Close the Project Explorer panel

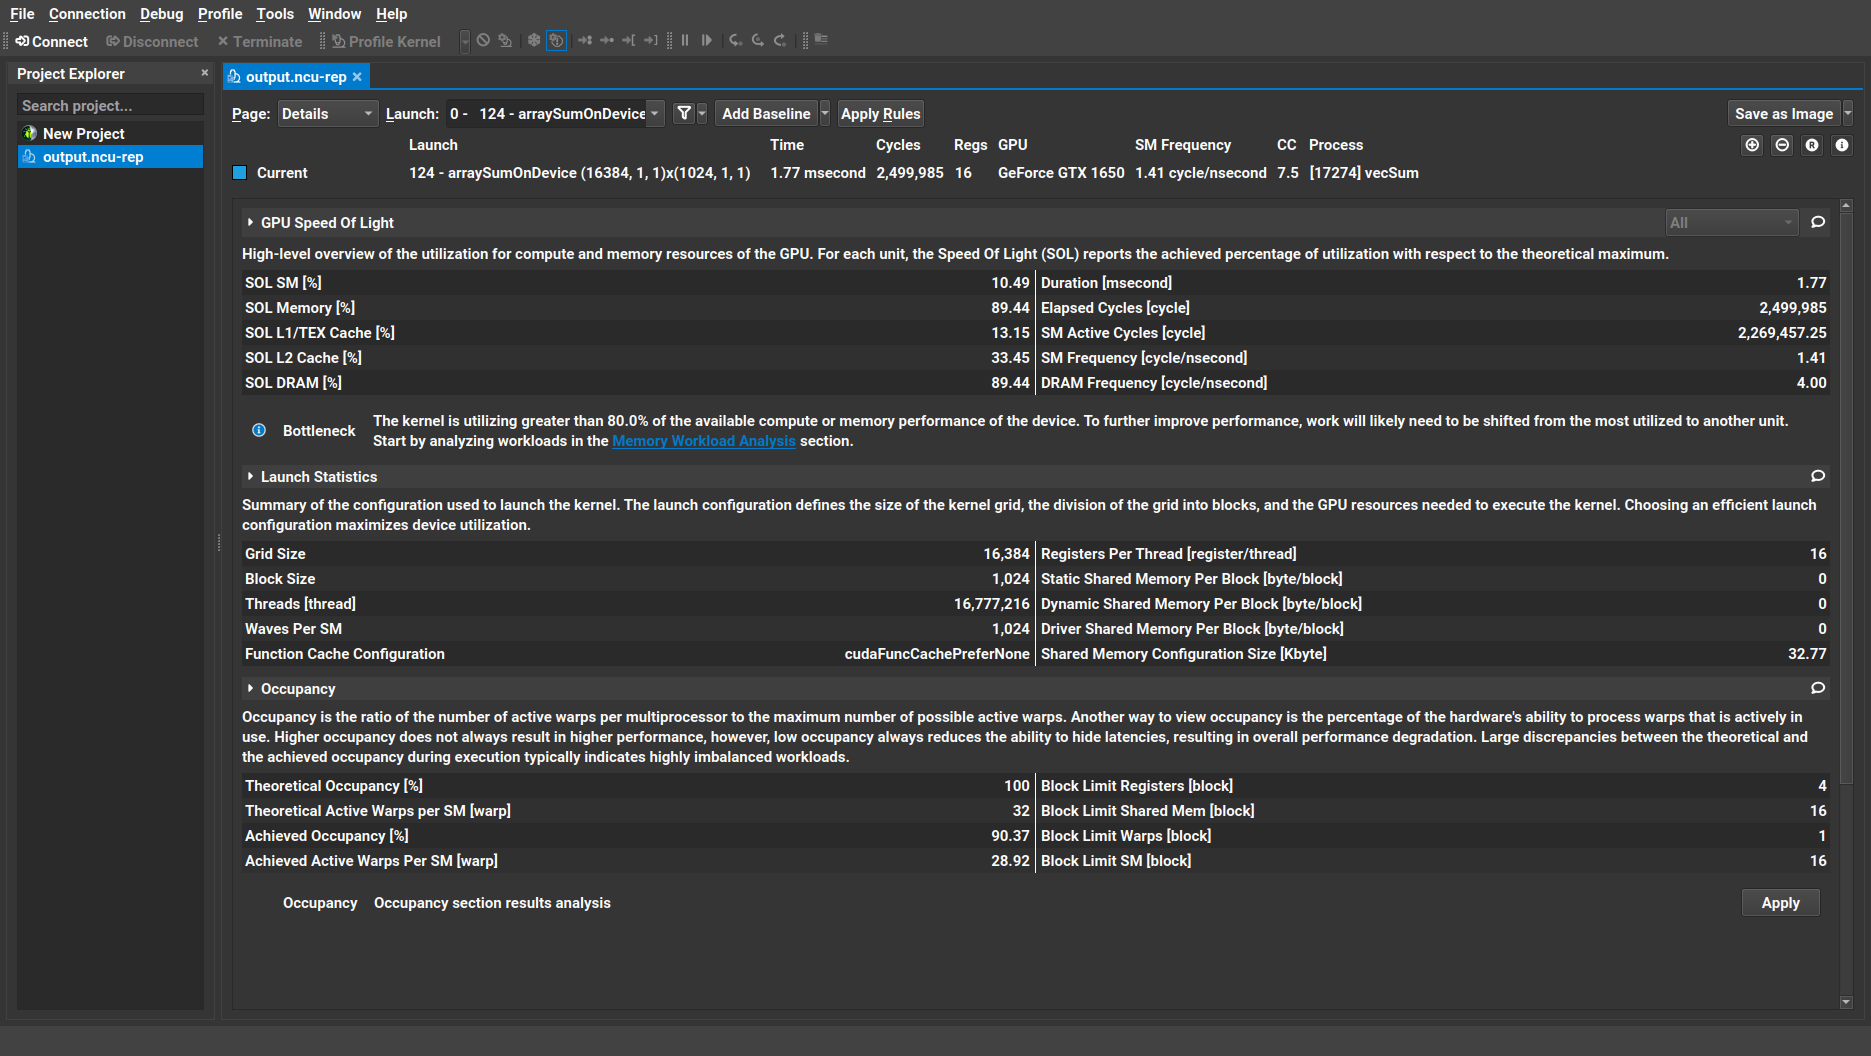(204, 73)
